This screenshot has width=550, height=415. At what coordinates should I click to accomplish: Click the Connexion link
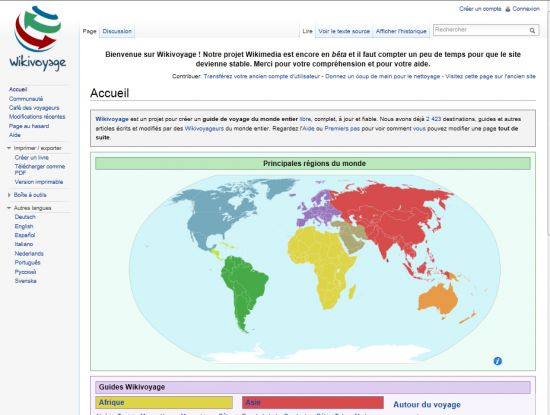point(526,9)
